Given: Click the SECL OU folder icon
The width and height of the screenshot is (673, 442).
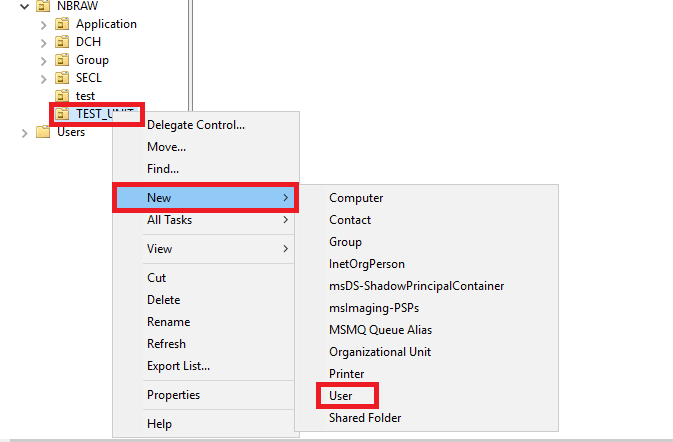Looking at the screenshot, I should [x=62, y=78].
